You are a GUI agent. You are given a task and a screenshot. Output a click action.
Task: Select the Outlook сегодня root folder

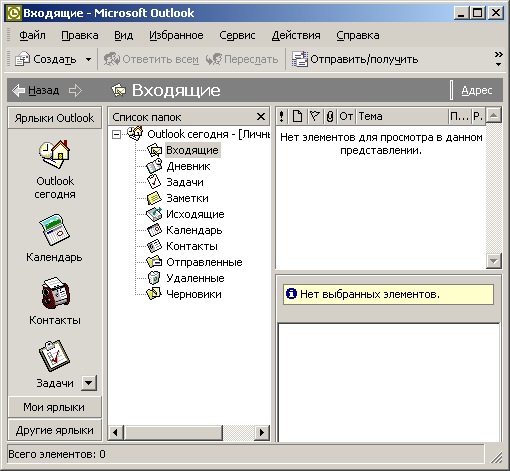(x=209, y=134)
